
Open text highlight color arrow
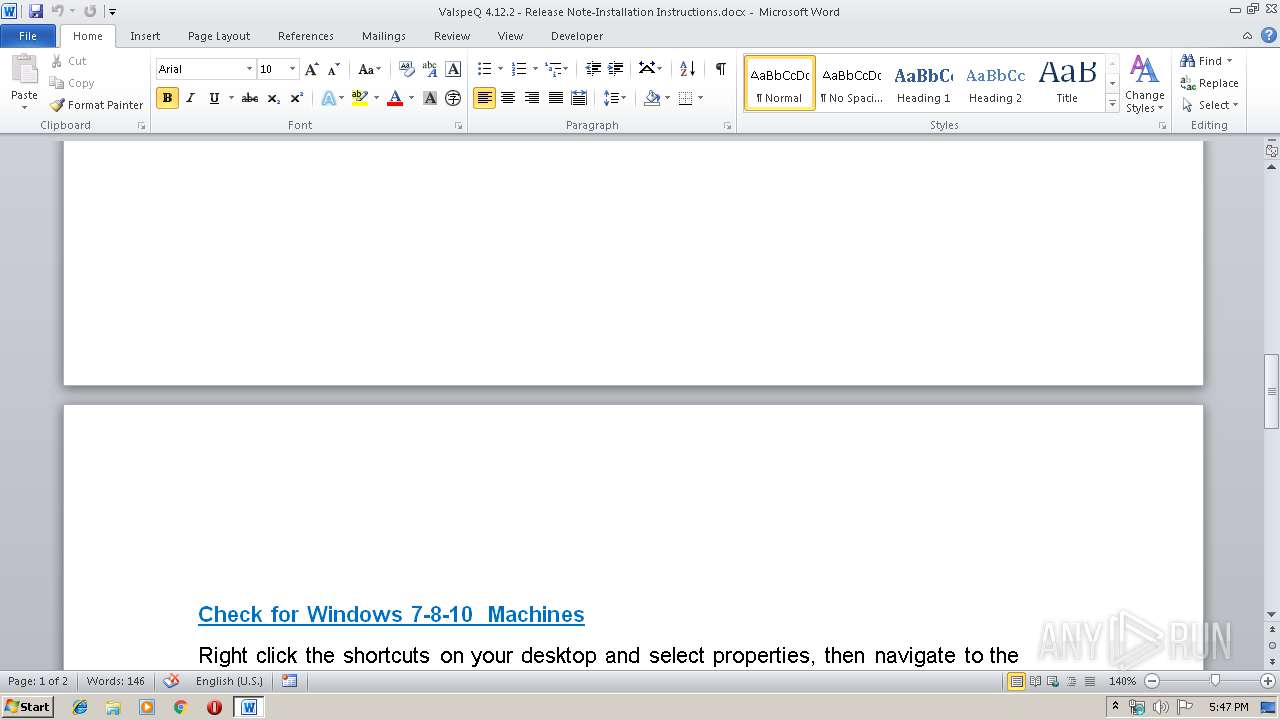pos(376,98)
